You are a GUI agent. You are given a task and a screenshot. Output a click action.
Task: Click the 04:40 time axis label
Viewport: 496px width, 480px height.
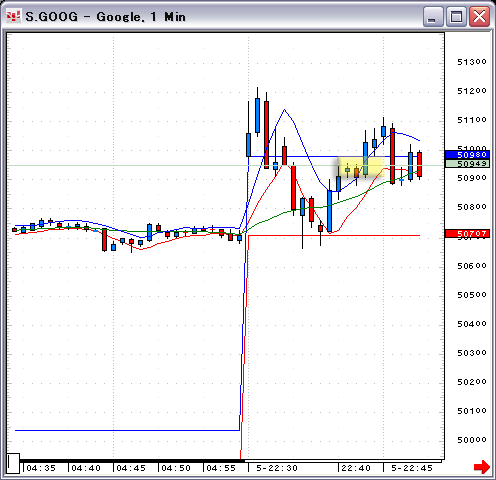(86, 468)
